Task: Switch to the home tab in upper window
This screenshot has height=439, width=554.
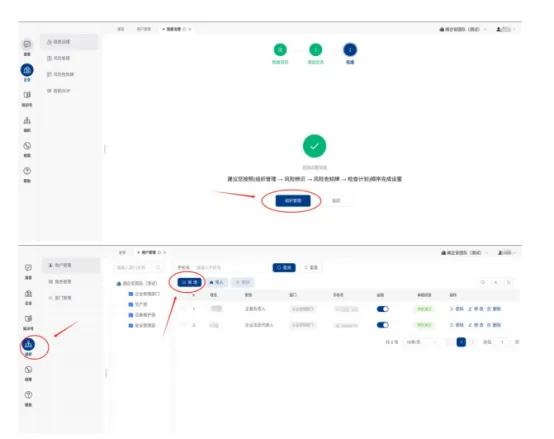Action: (x=121, y=29)
